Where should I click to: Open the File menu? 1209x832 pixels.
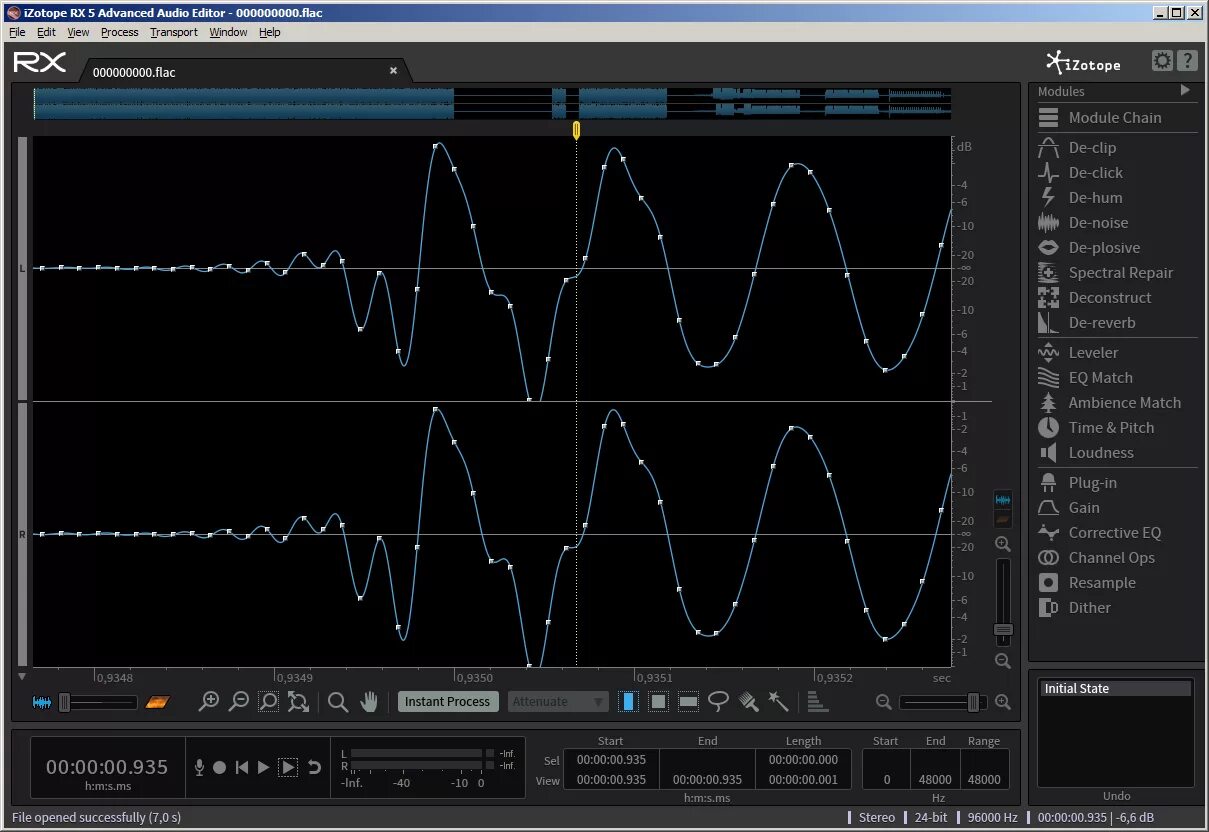17,32
